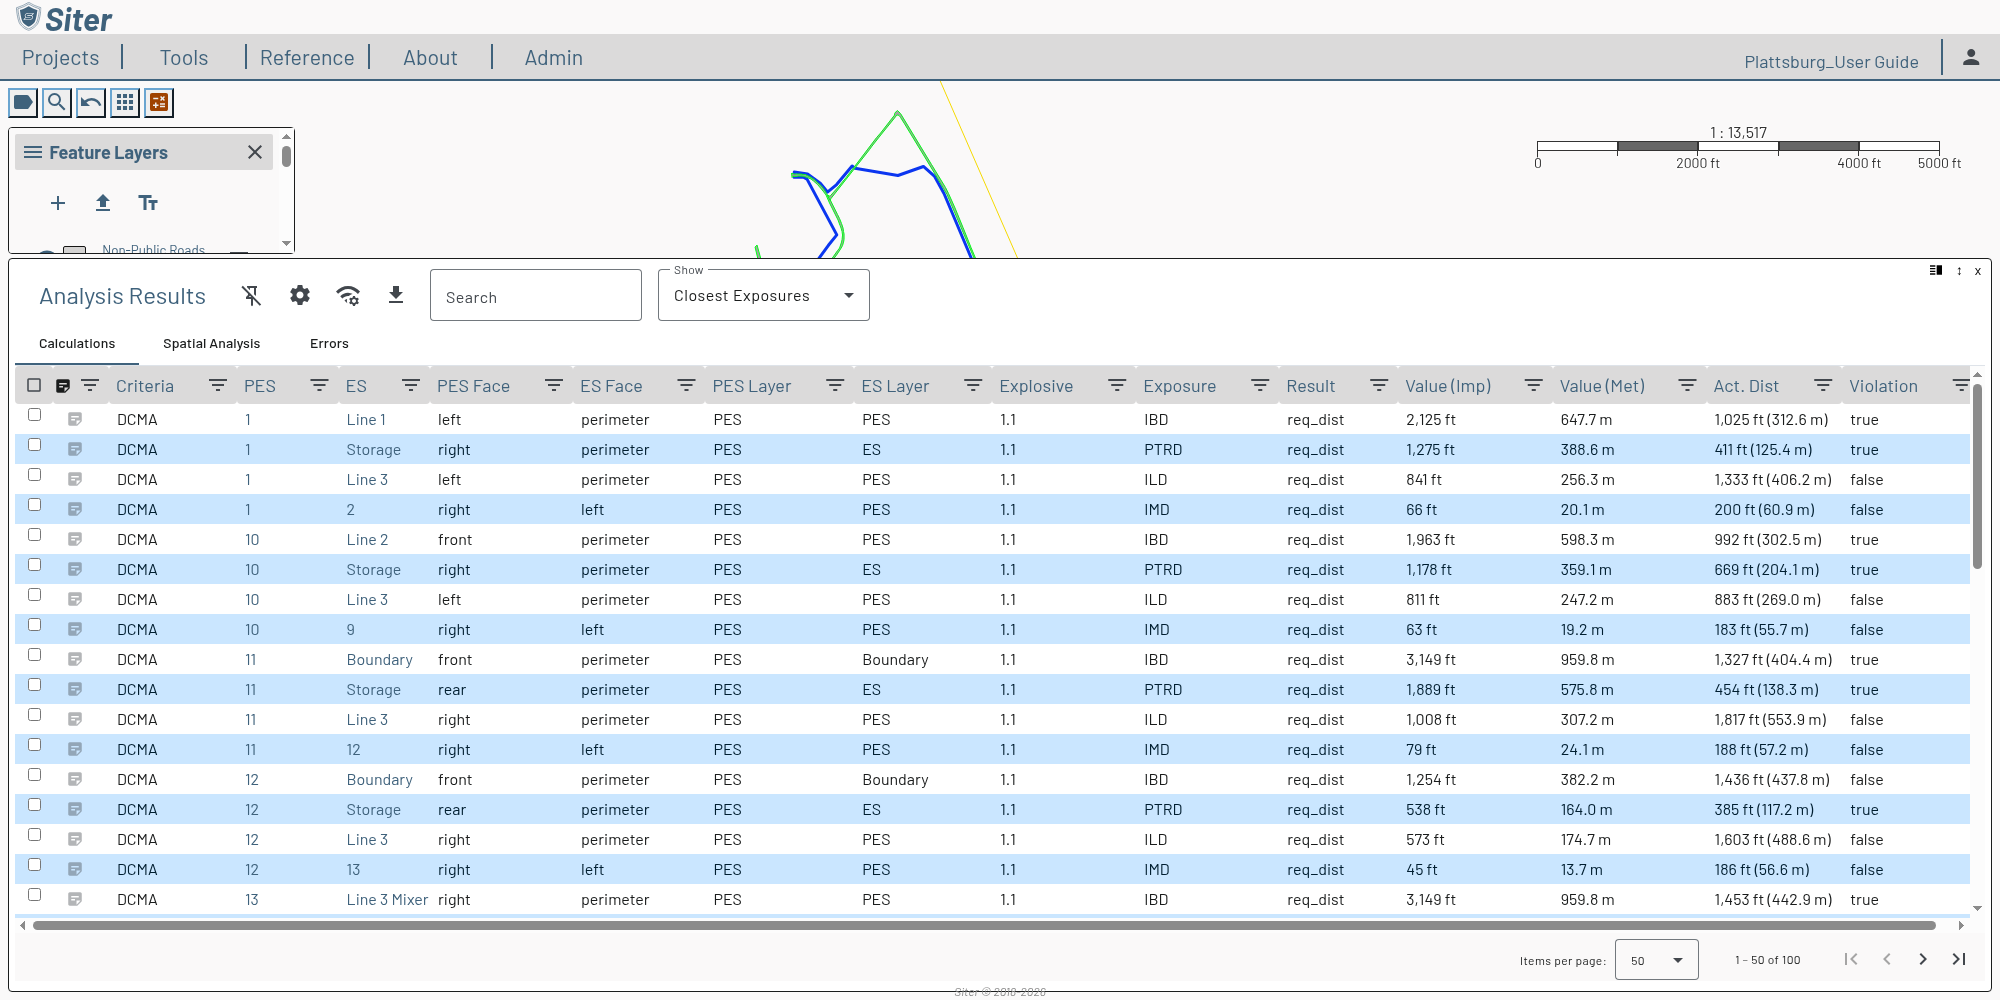Screen dimensions: 2000x1000
Task: Click the wifi settings icon
Action: pos(348,295)
